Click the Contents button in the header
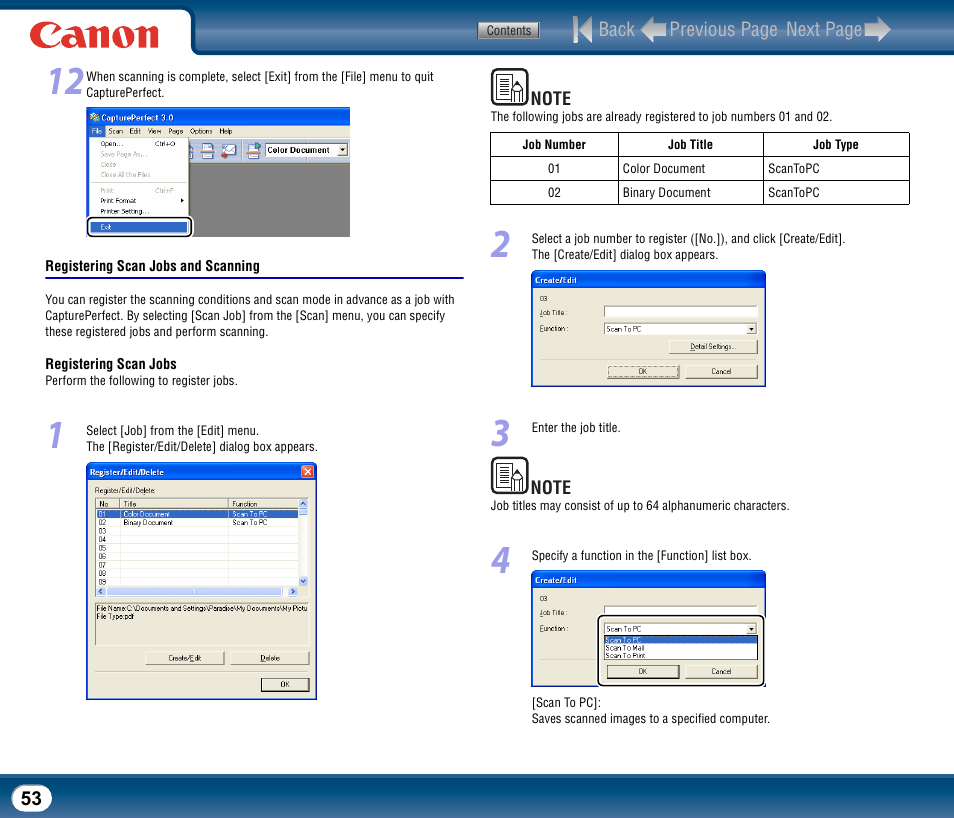The image size is (954, 818). pyautogui.click(x=508, y=30)
